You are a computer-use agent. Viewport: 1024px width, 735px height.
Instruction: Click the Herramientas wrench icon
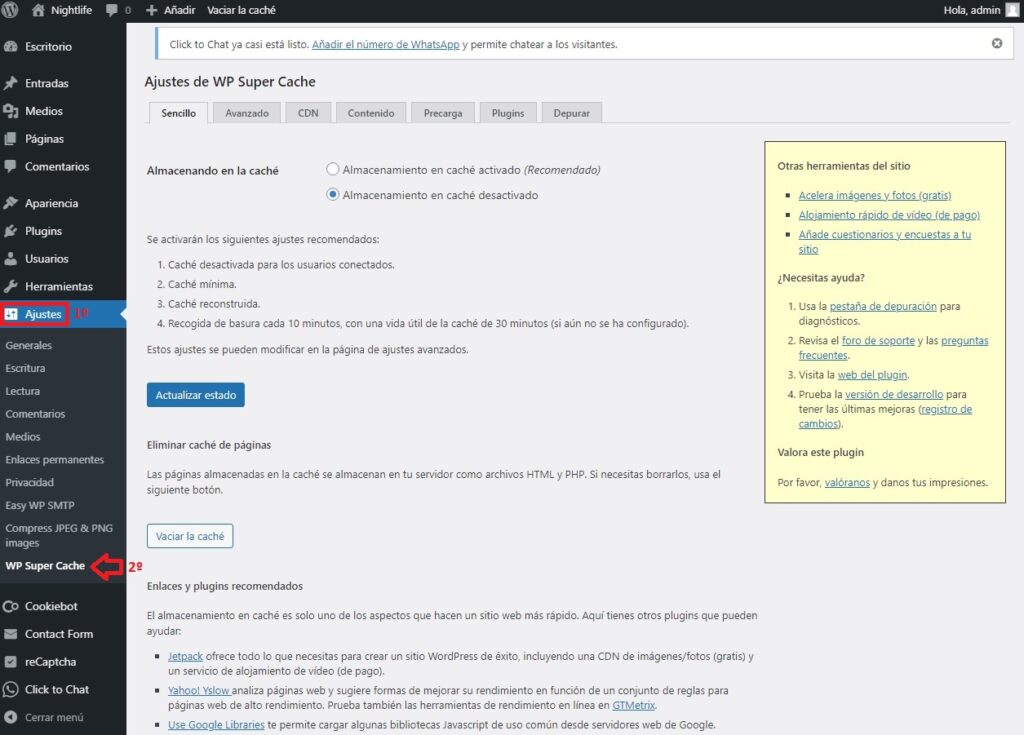coord(10,286)
